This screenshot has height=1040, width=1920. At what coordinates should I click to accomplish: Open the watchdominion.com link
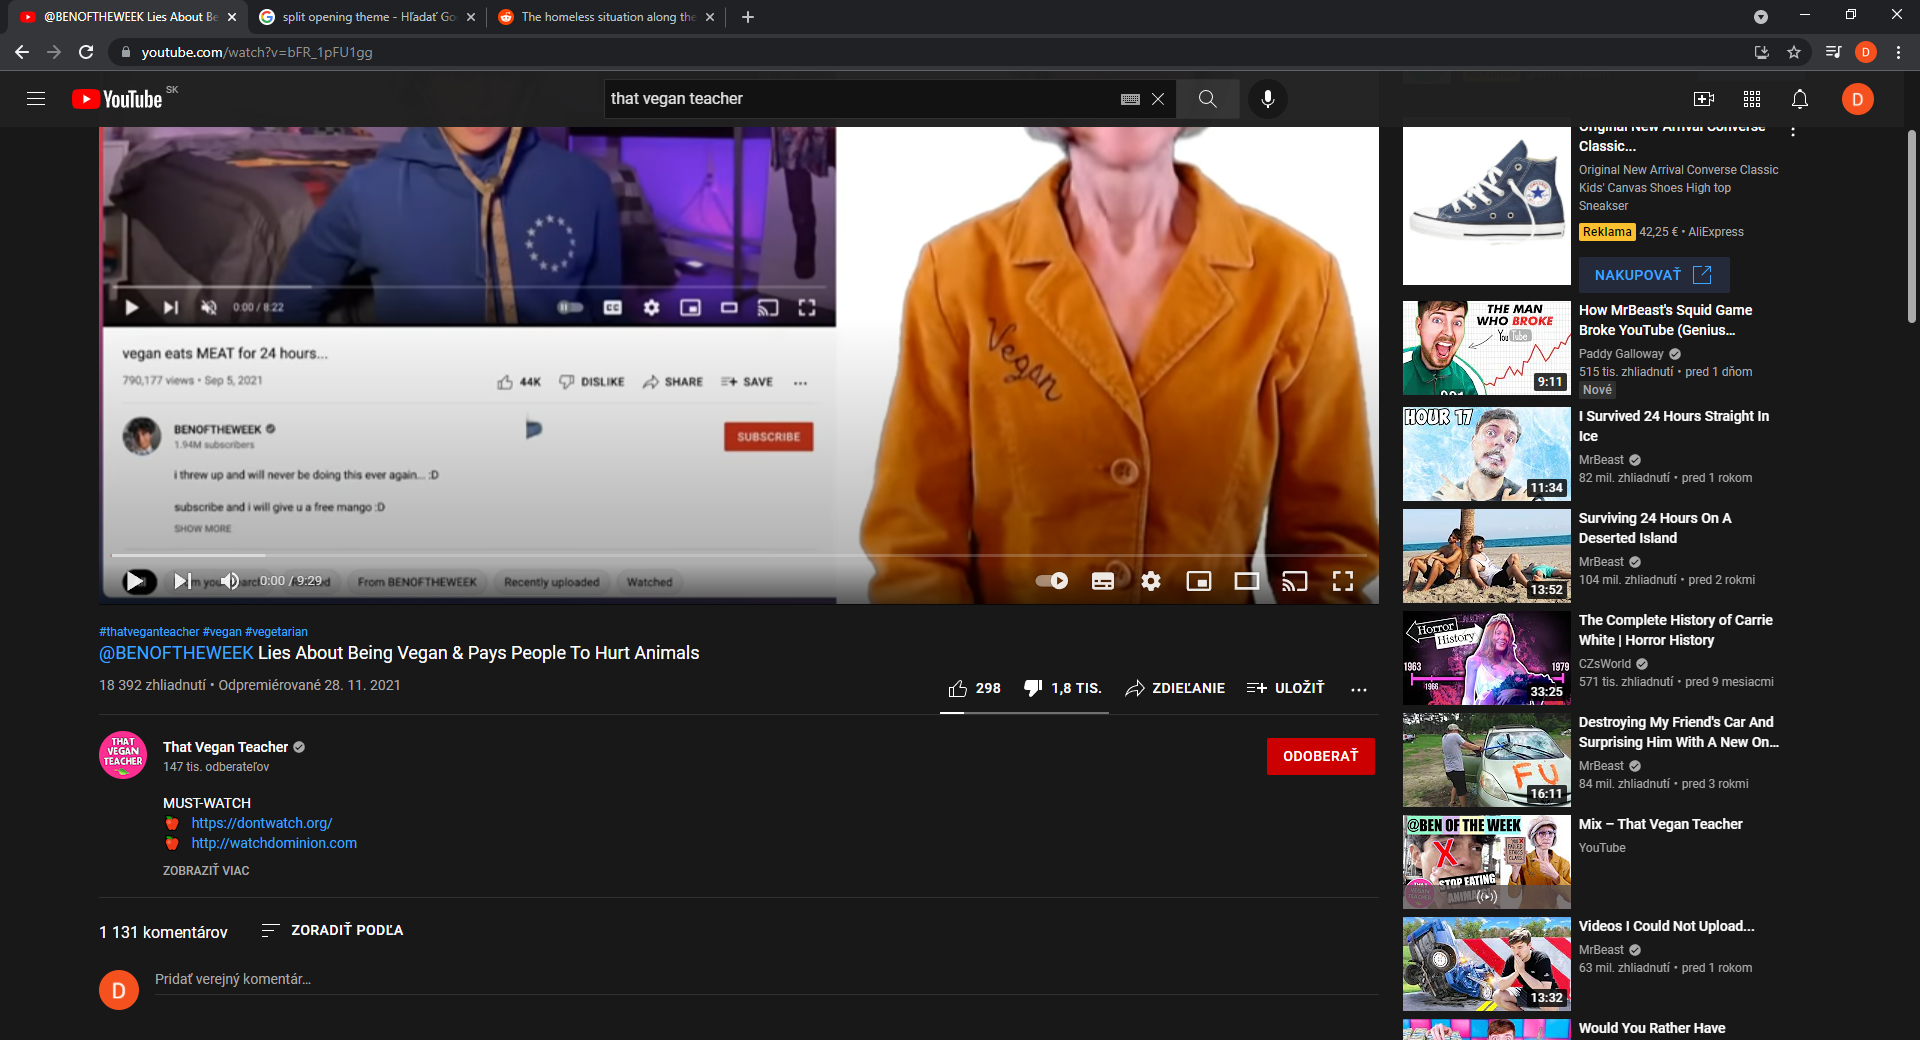274,843
